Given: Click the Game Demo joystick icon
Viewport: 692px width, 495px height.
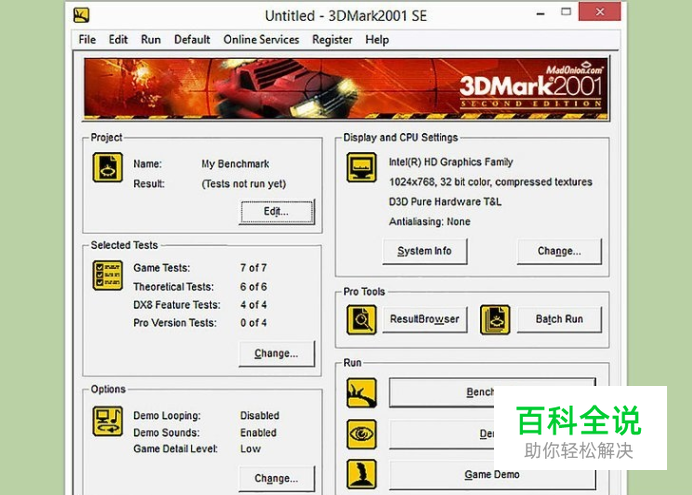Looking at the screenshot, I should tap(361, 474).
